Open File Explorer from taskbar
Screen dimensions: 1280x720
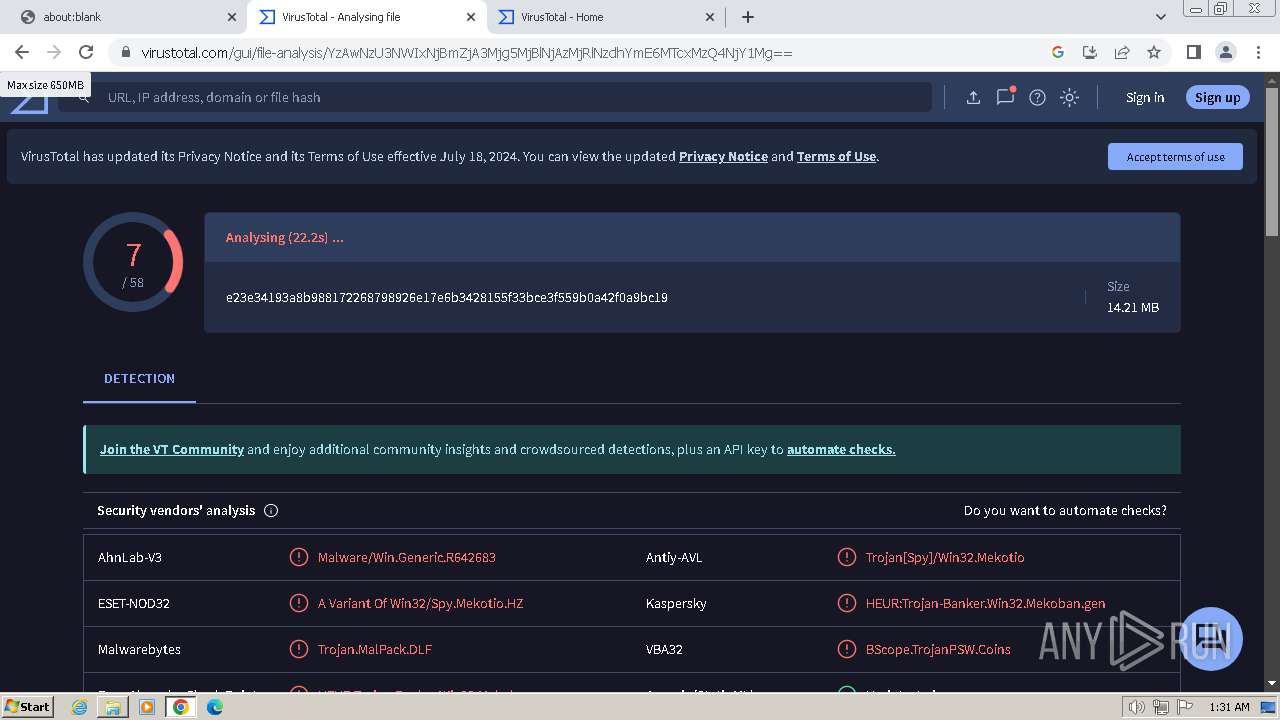113,707
